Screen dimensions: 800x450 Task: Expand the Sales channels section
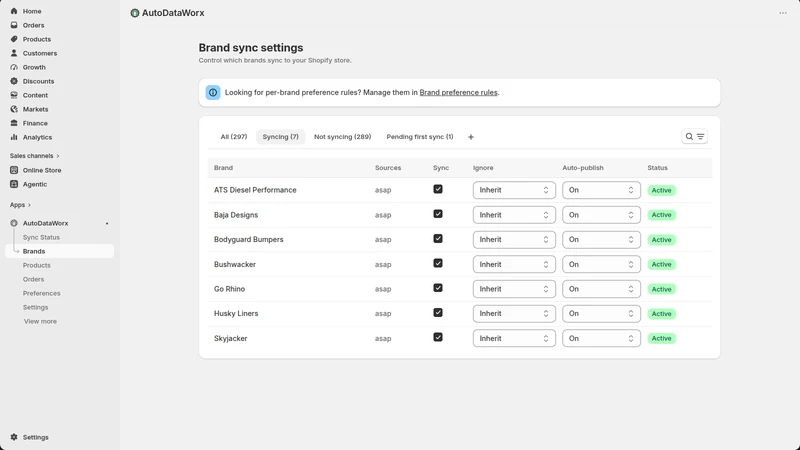(34, 156)
